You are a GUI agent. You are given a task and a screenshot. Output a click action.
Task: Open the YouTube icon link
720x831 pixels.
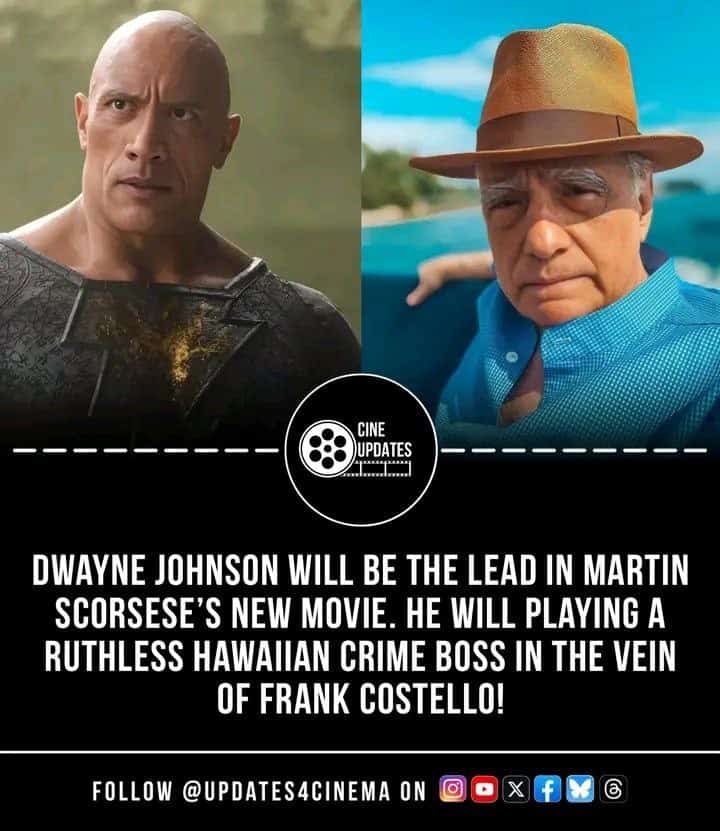(x=484, y=790)
